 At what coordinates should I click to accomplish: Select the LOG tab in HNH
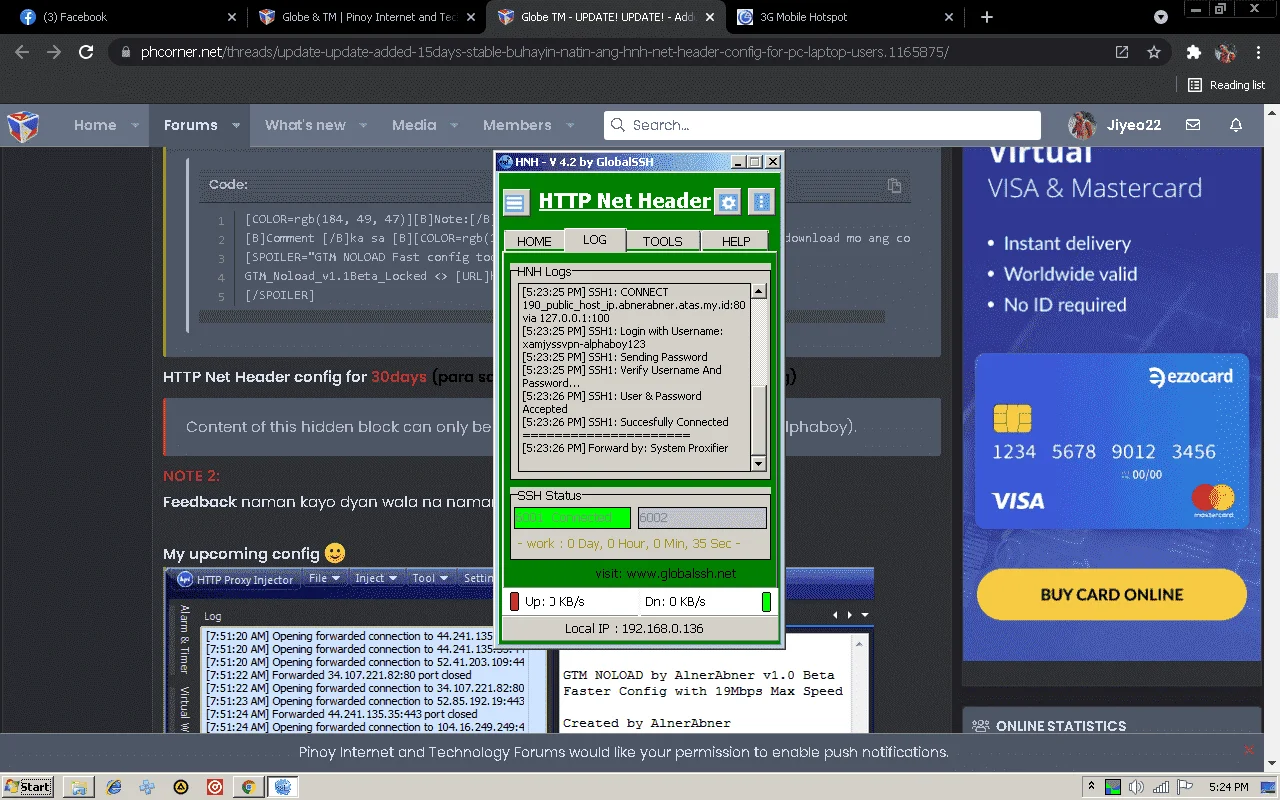(595, 239)
